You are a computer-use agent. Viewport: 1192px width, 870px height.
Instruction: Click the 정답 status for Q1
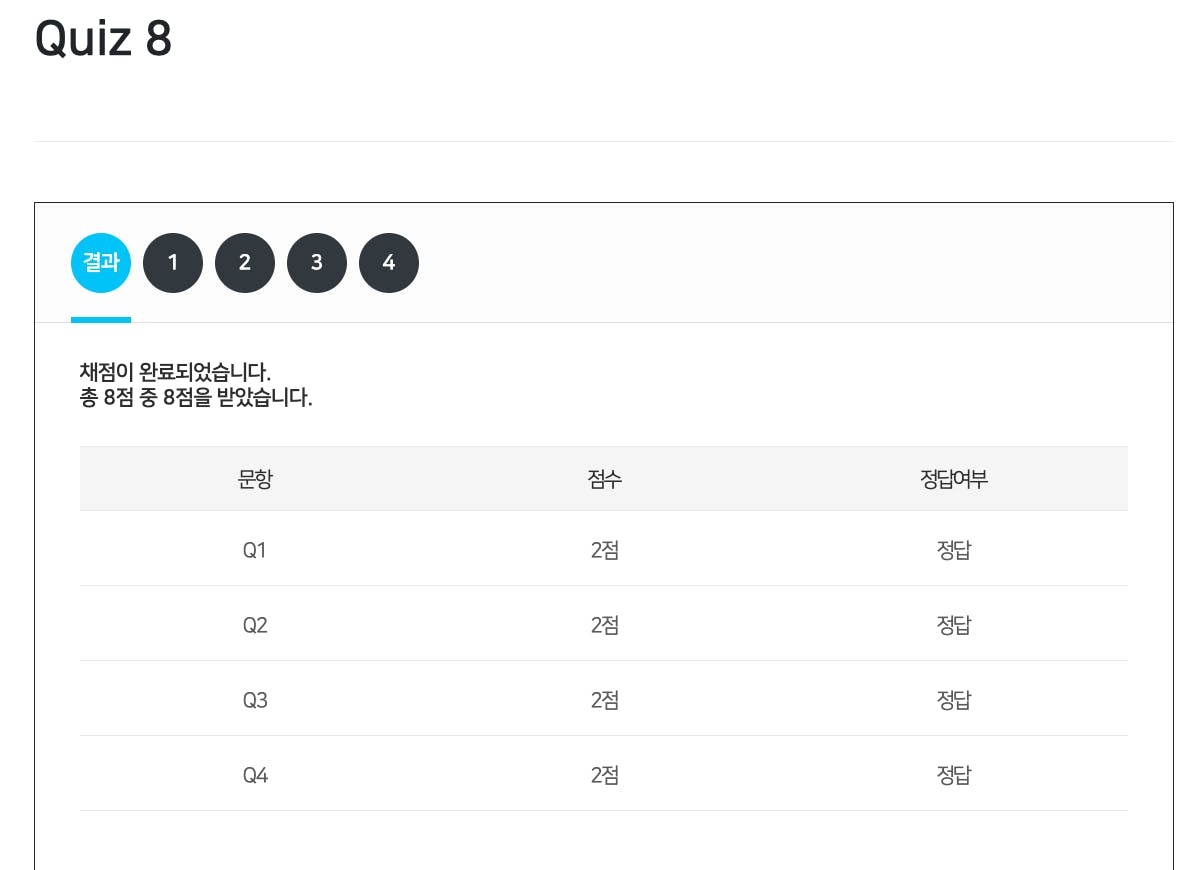tap(954, 550)
